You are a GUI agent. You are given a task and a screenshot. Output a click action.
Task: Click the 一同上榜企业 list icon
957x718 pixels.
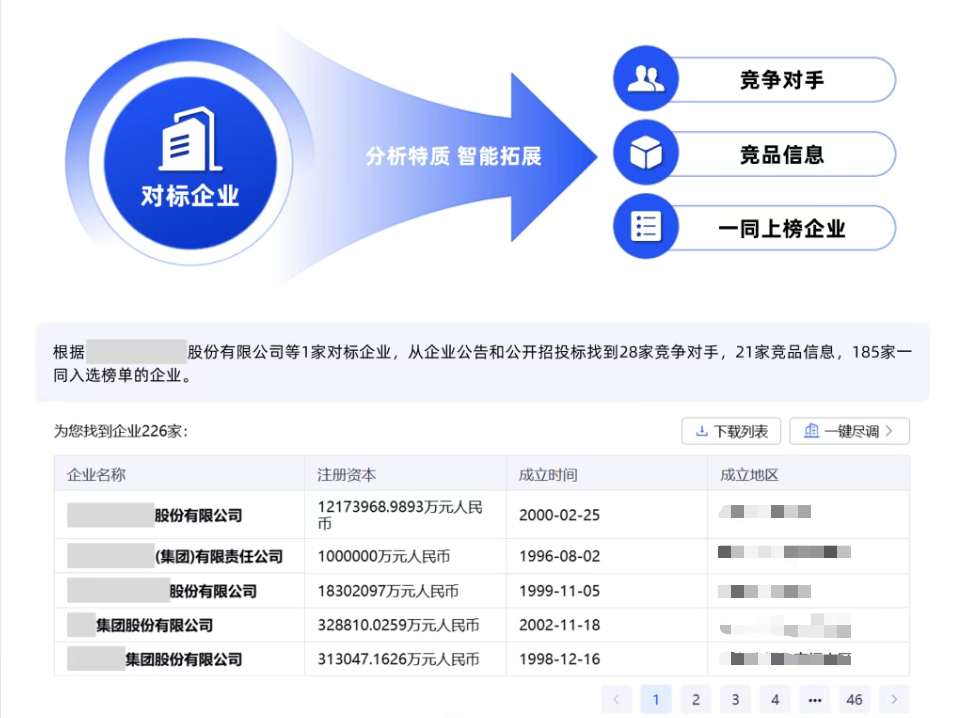point(645,227)
